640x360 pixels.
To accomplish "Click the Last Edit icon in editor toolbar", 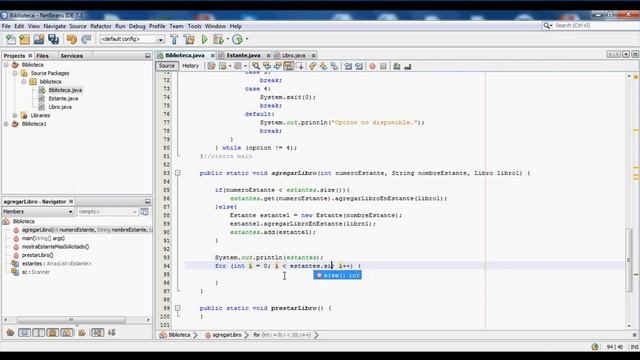I will (x=211, y=66).
